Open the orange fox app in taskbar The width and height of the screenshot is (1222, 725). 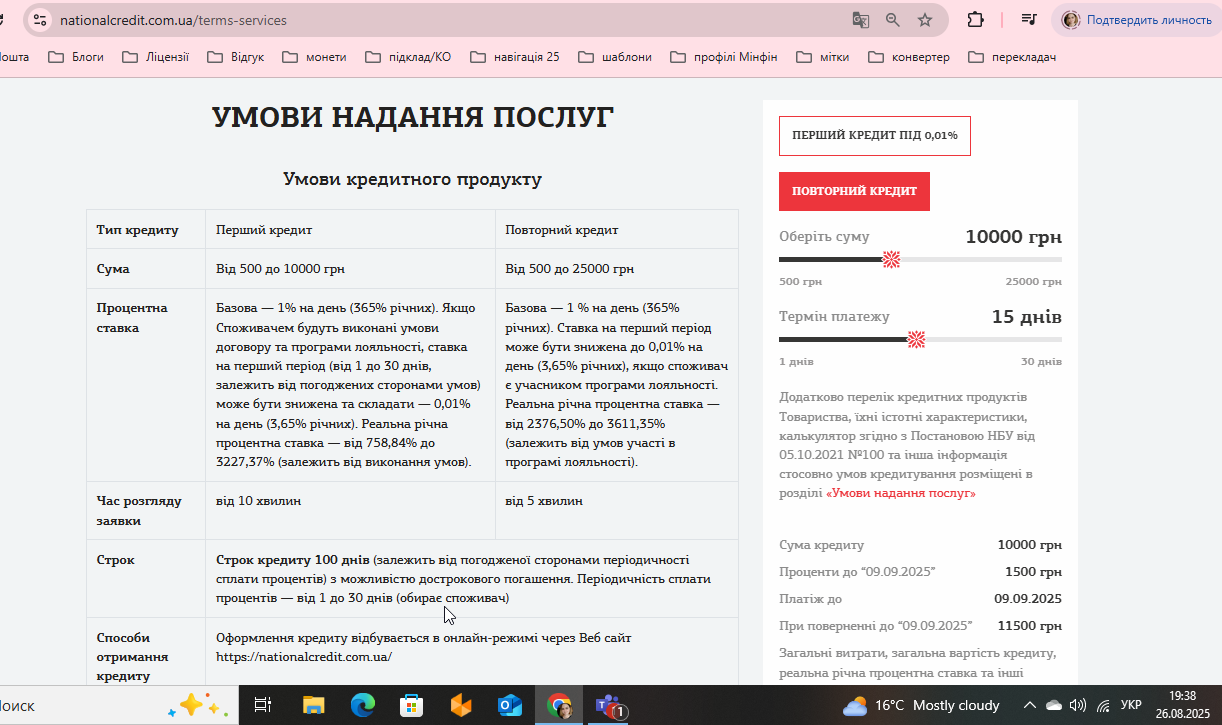461,705
